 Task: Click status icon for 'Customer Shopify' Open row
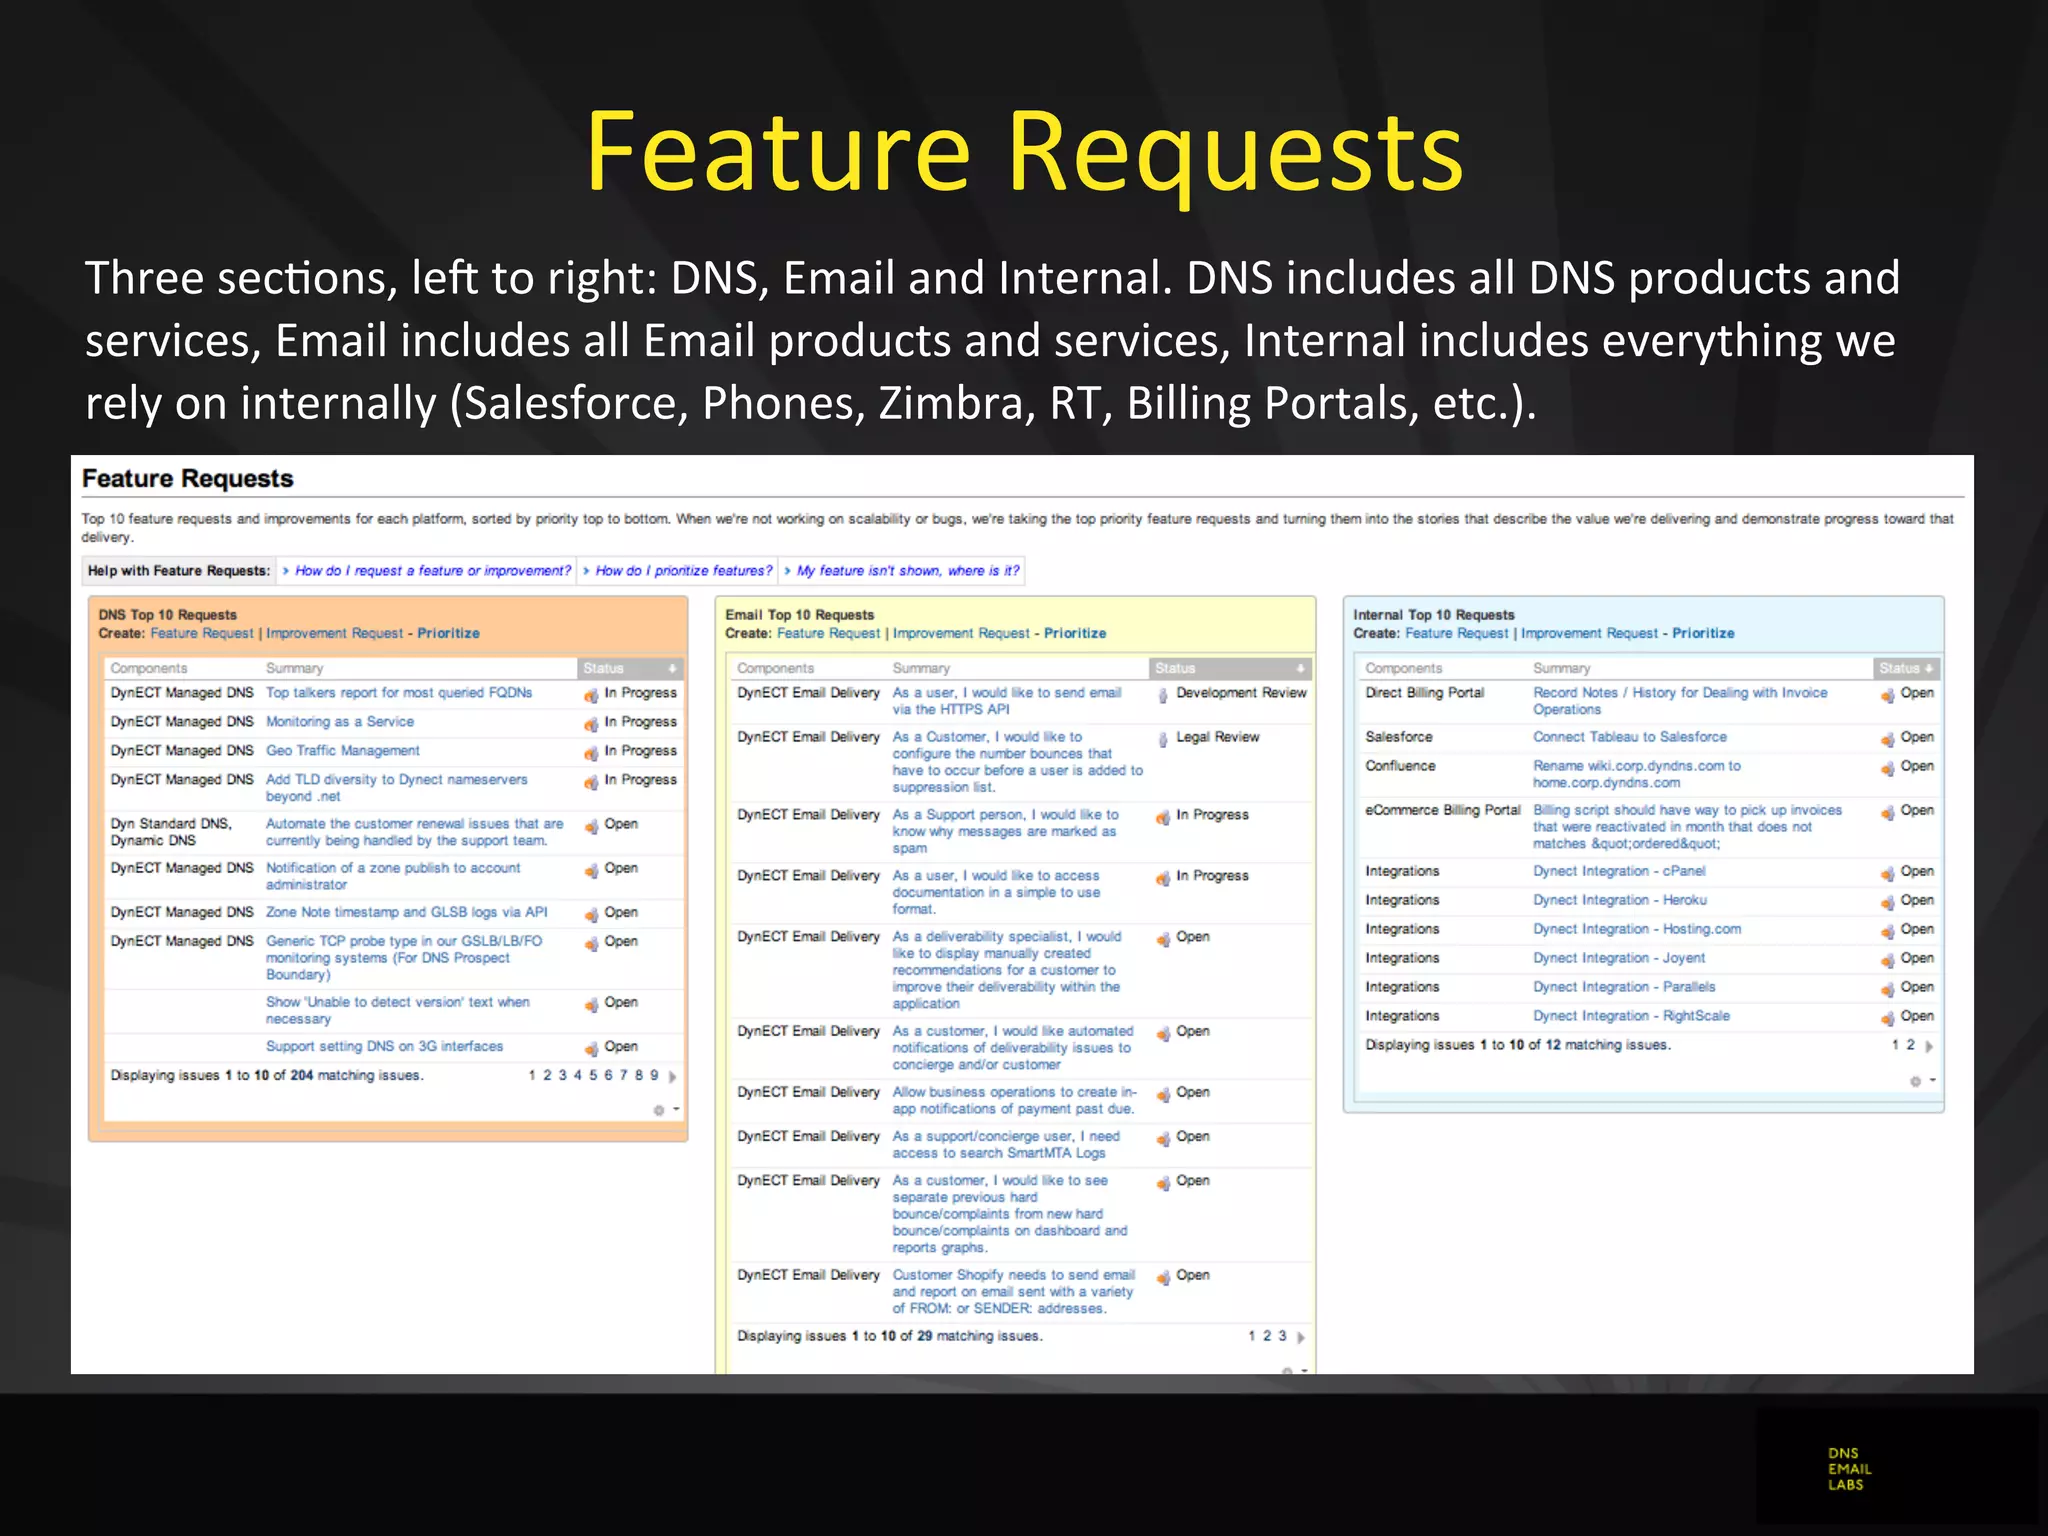[1163, 1277]
